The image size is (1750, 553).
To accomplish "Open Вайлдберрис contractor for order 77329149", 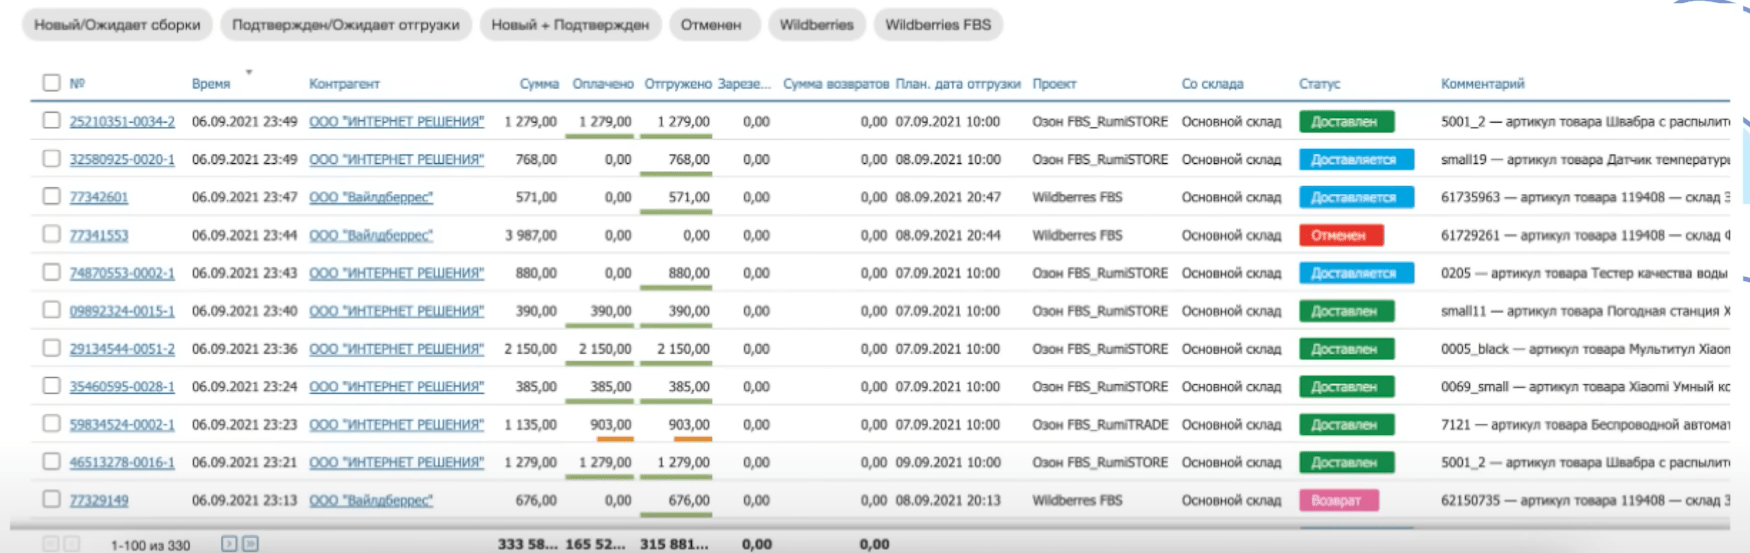I will 371,501.
